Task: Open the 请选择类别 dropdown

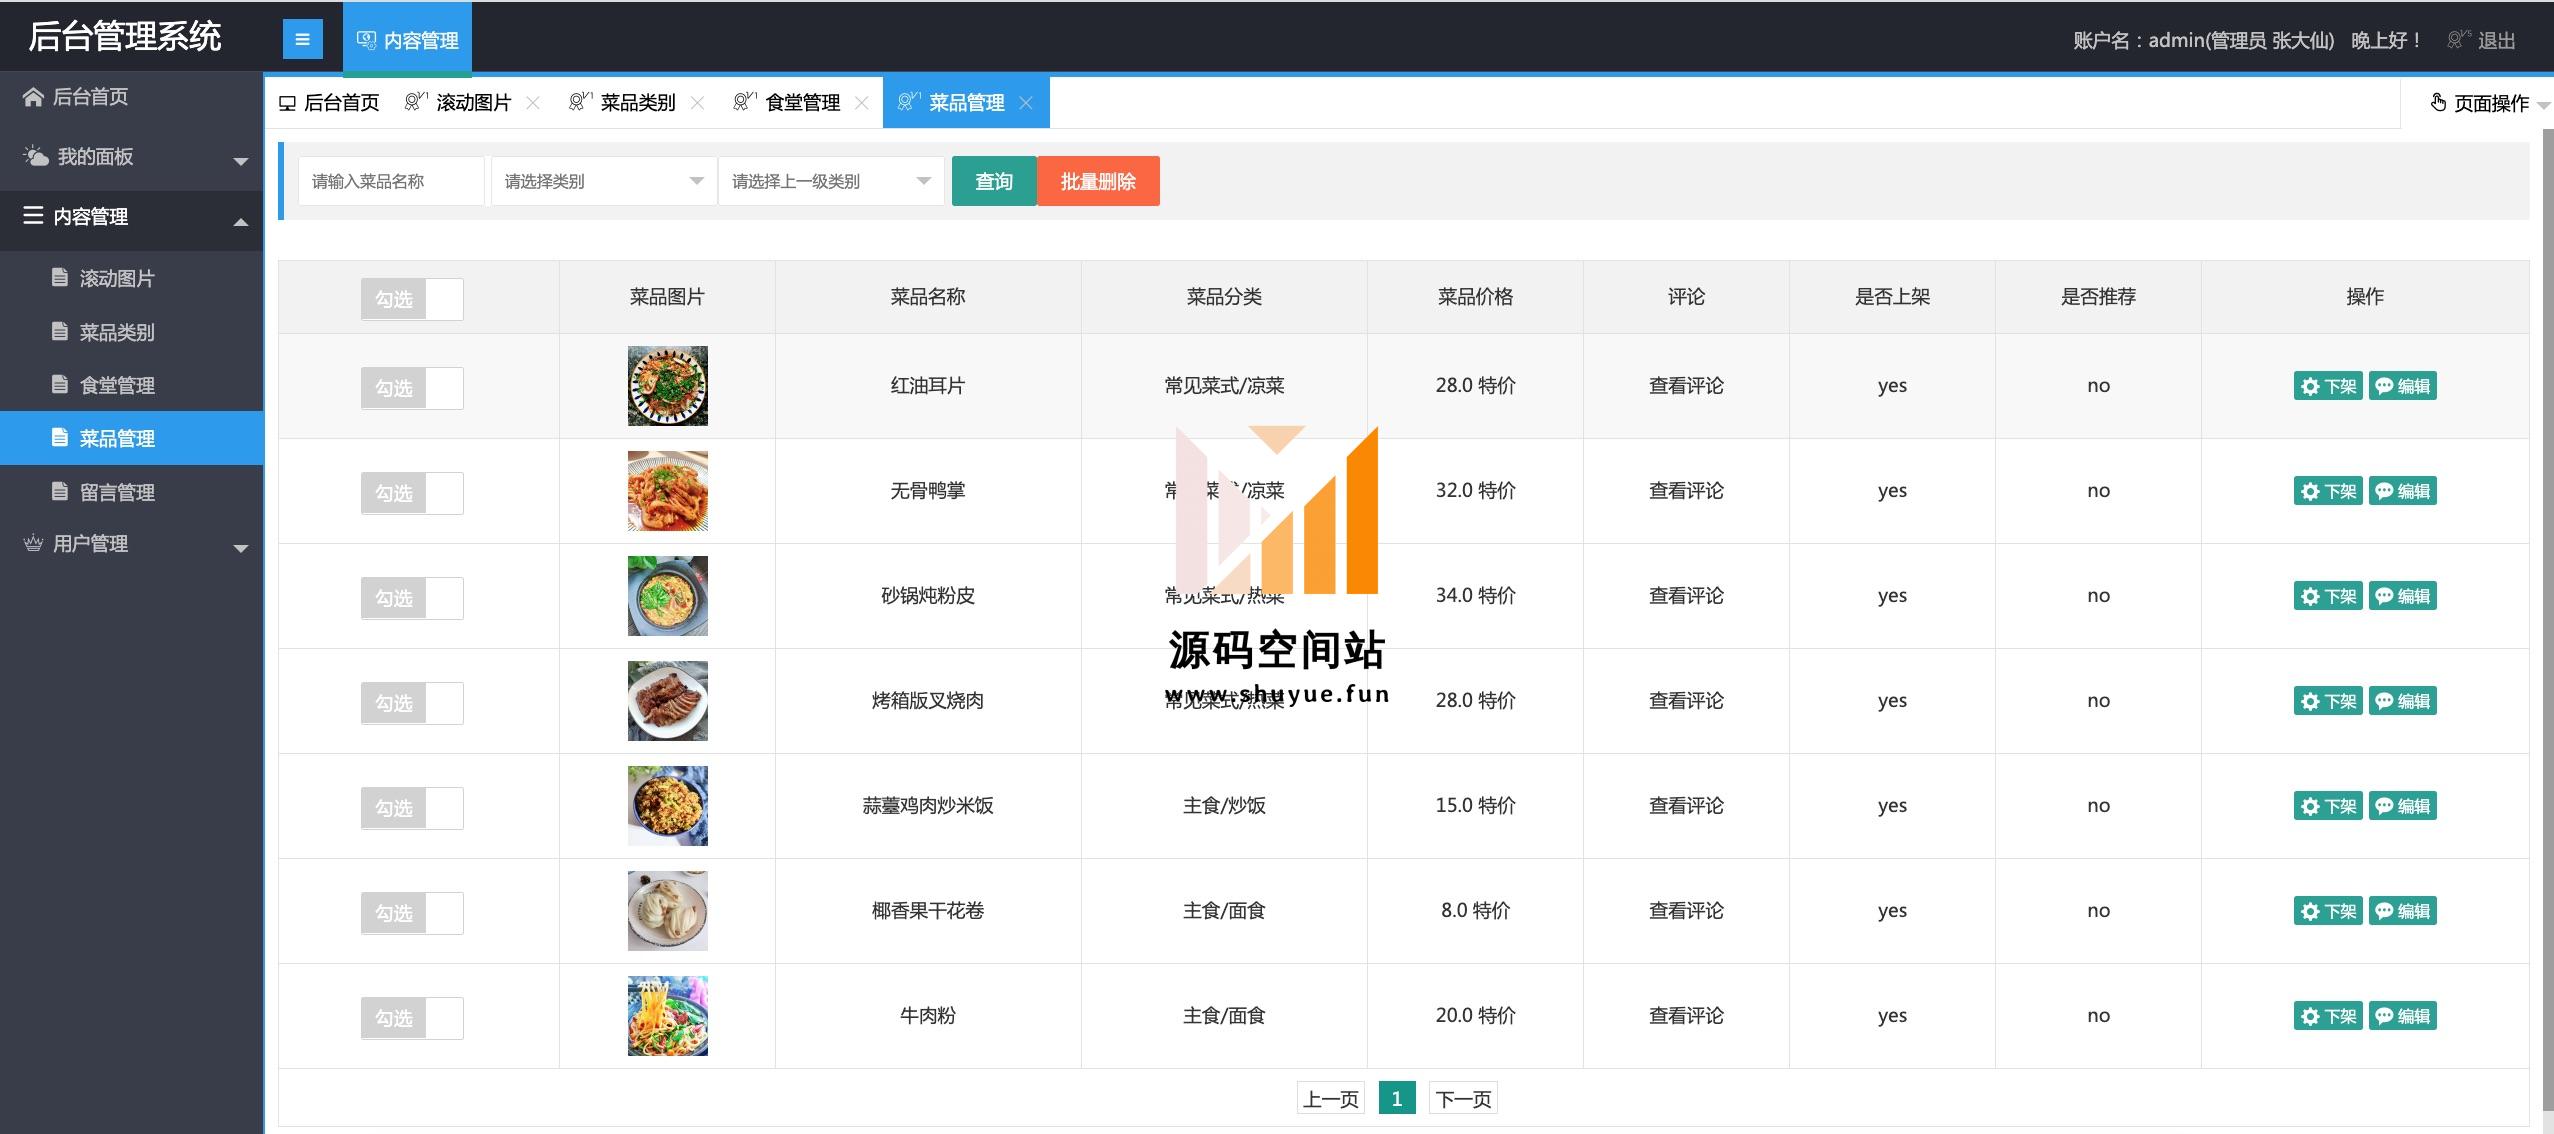Action: [x=604, y=181]
